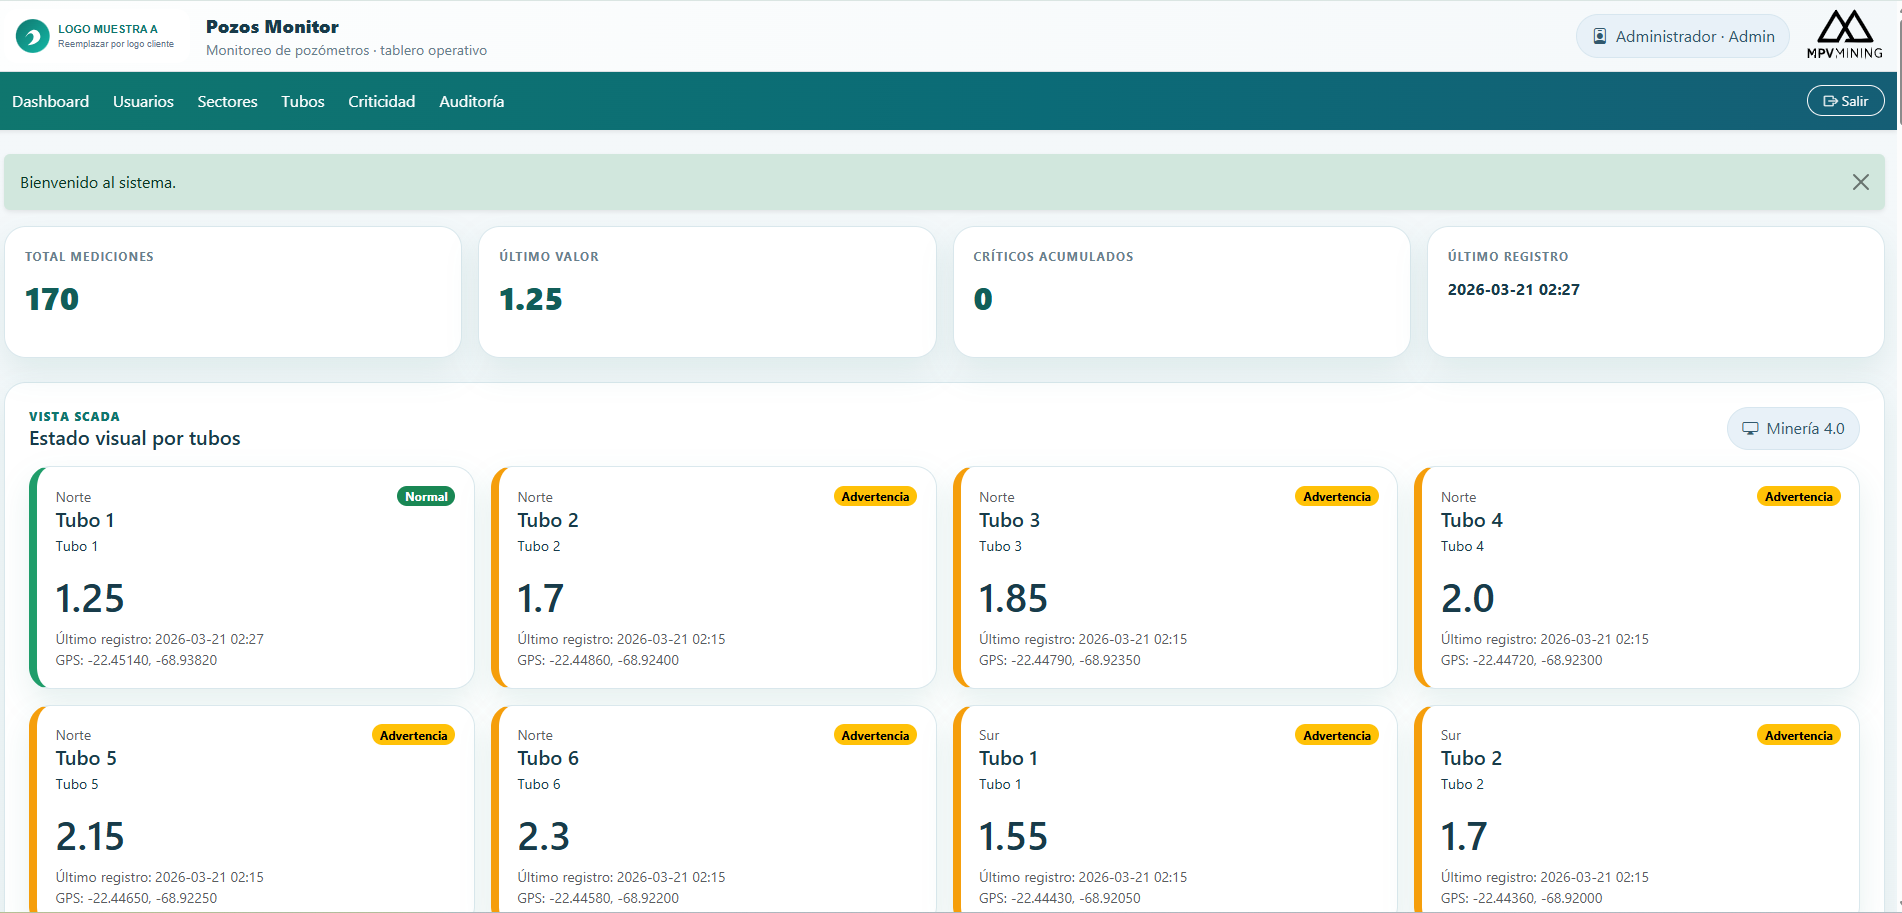Click the MPV Mining logo
The height and width of the screenshot is (913, 1902).
point(1846,34)
